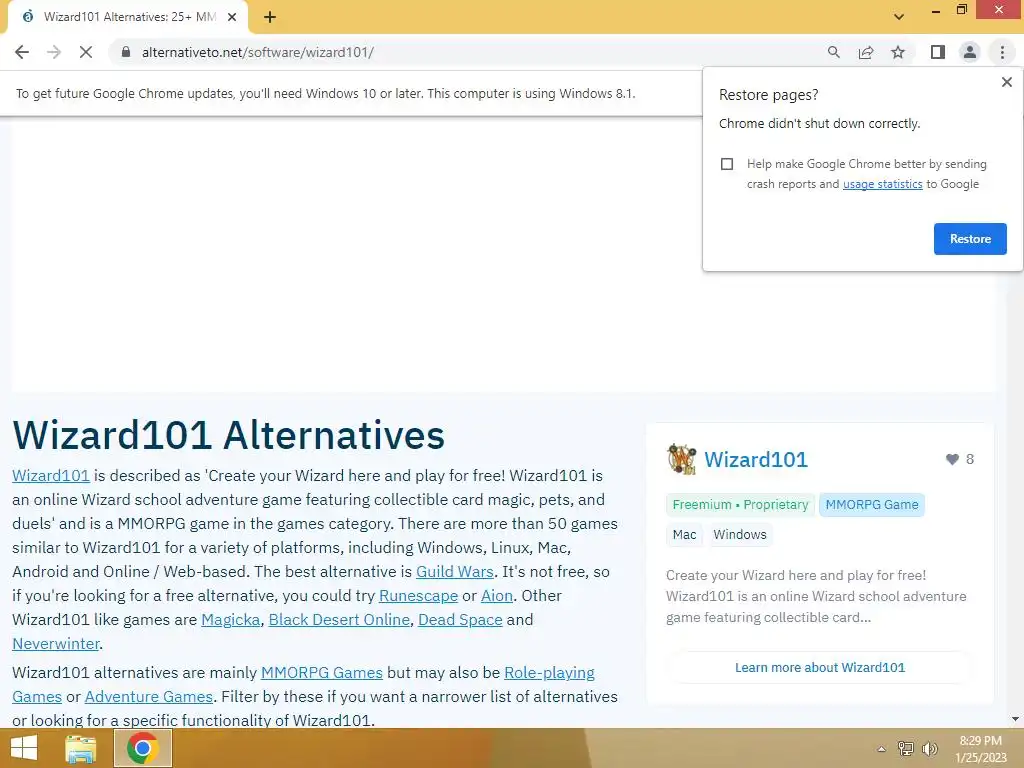Share this page using the share icon
This screenshot has width=1024, height=768.
(x=866, y=52)
